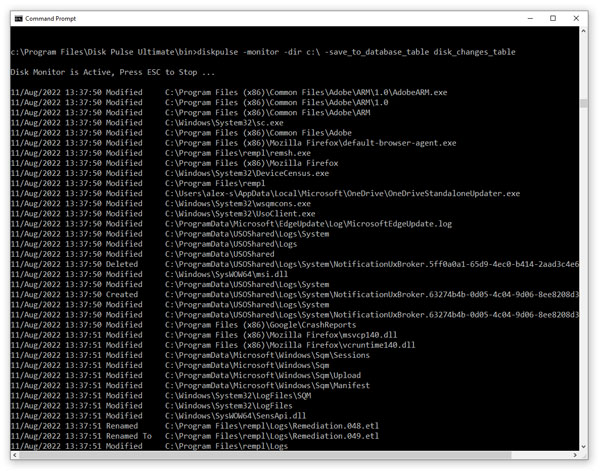
Task: Click the MicrosoftEdgeUpdate.log line
Action: click(x=231, y=224)
